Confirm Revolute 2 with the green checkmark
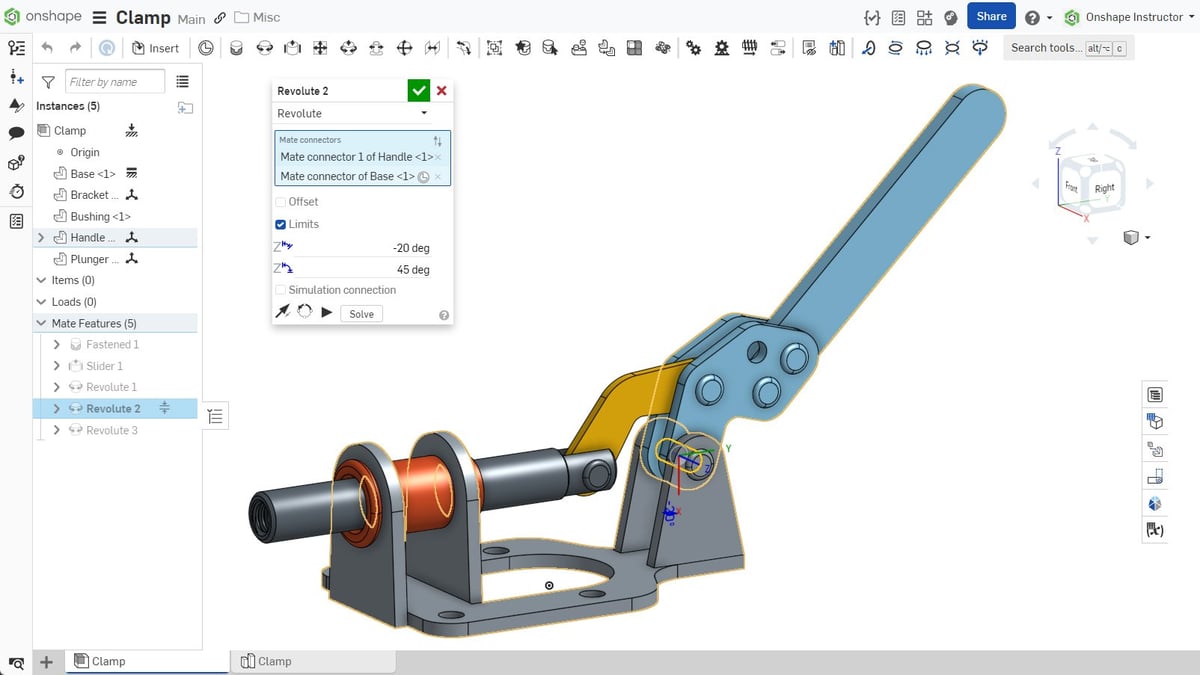 tap(419, 91)
